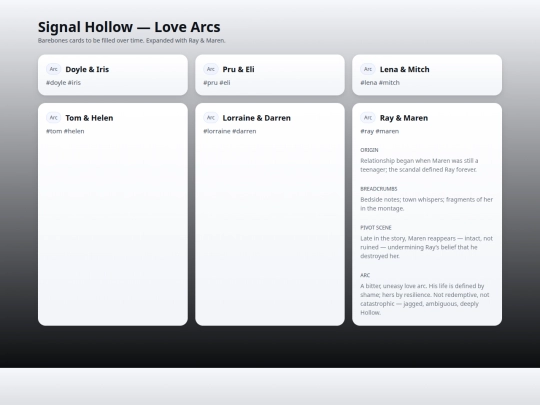Screen dimensions: 540x405
Task: Open the Lena & Mitch card title
Action: (x=405, y=69)
